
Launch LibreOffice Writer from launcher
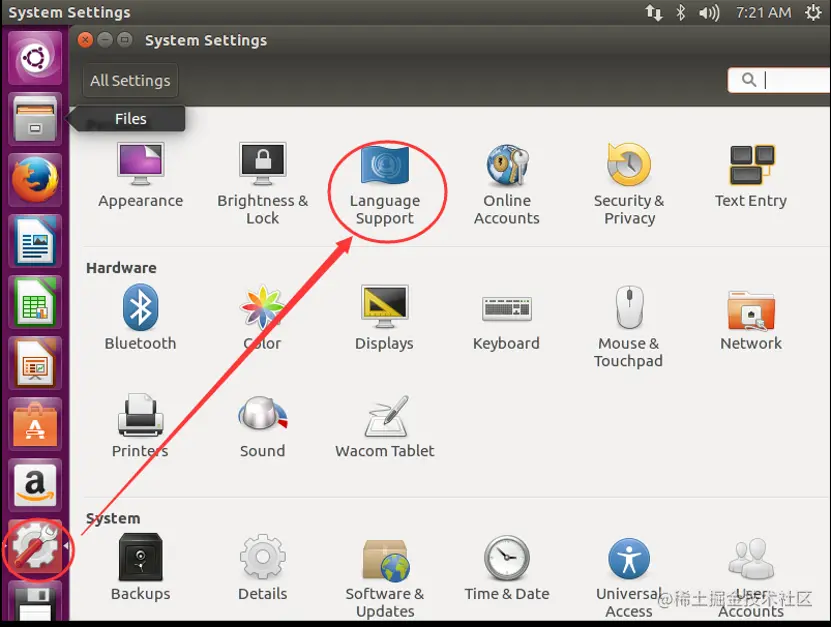36,241
